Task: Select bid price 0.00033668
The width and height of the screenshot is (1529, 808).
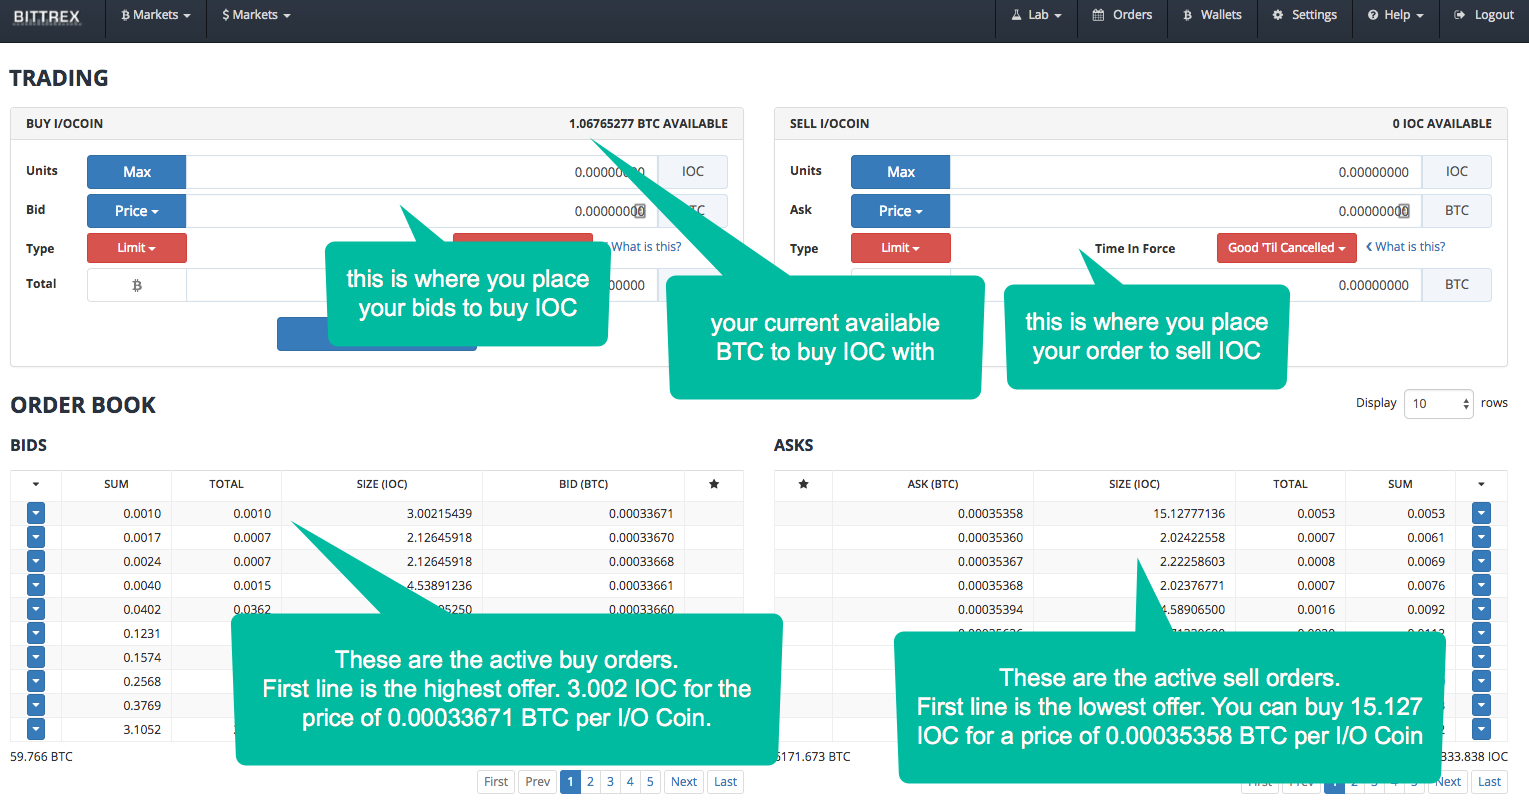Action: [x=641, y=562]
